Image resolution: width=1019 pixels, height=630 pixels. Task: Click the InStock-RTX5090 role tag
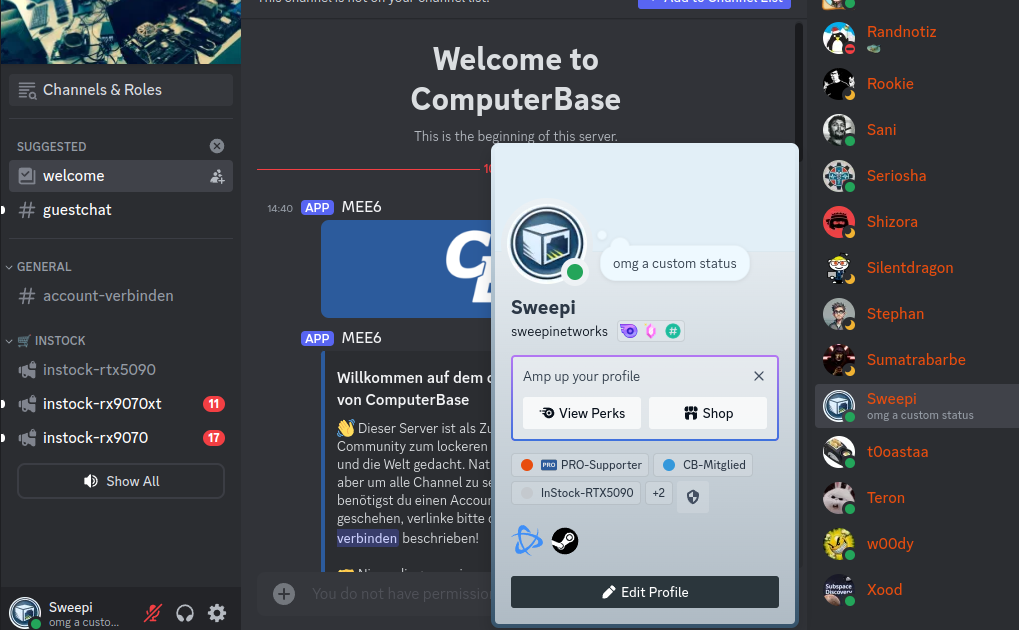click(x=576, y=493)
